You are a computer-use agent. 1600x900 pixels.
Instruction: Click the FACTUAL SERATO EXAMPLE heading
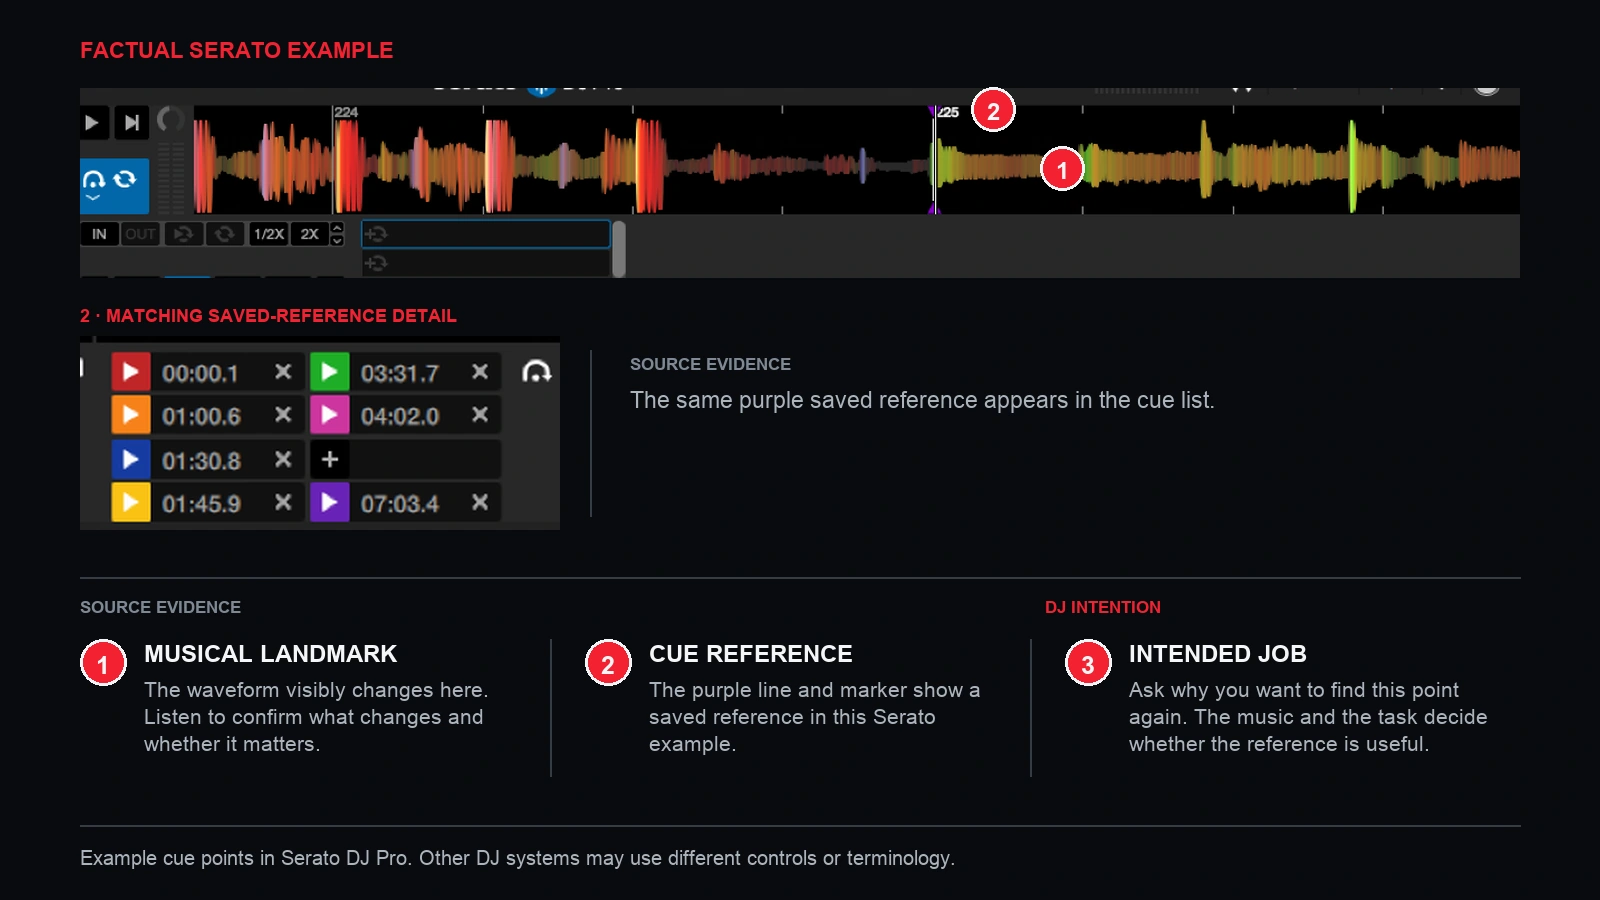237,50
